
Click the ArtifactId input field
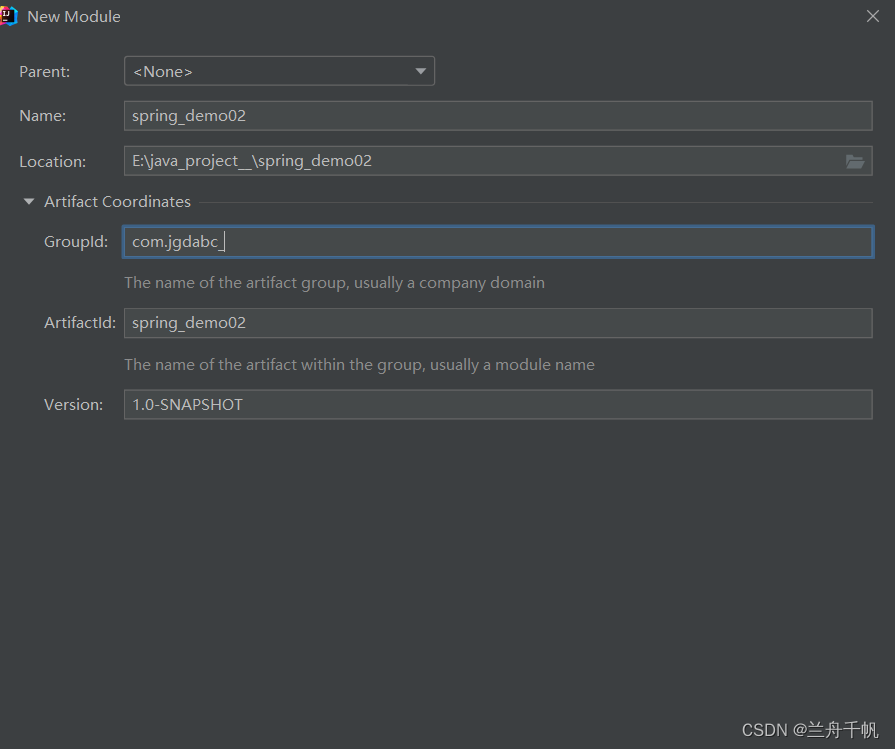(498, 323)
